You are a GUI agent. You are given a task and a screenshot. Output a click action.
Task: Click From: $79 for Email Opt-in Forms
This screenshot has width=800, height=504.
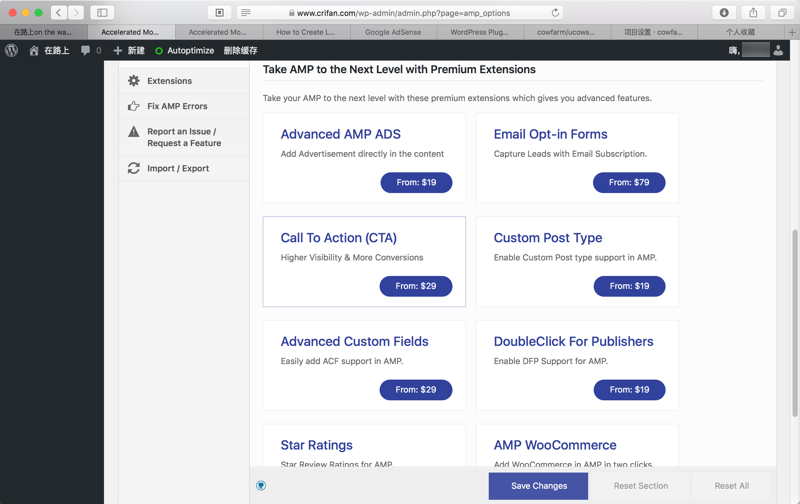[629, 183]
